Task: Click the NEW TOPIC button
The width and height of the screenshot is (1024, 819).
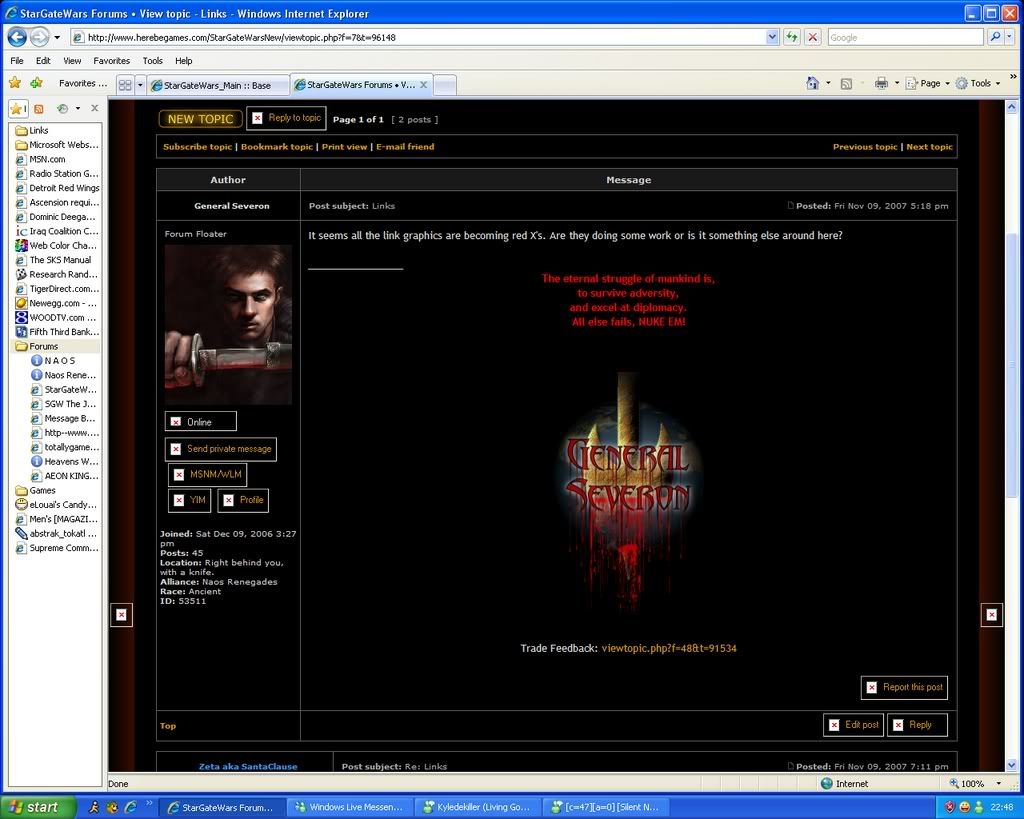Action: tap(200, 119)
